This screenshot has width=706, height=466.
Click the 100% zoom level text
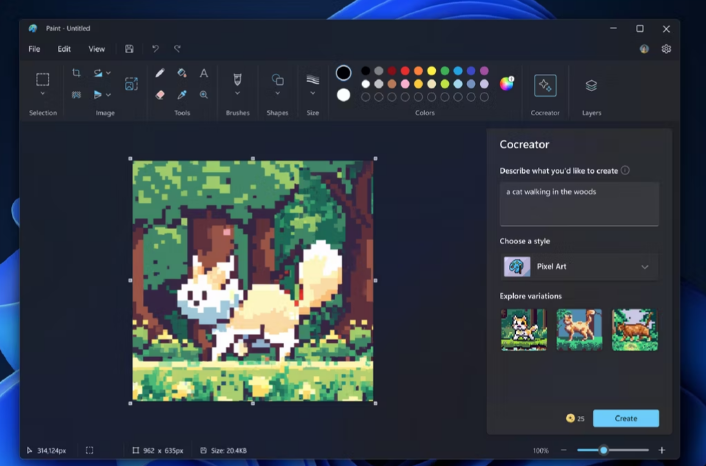pos(540,450)
